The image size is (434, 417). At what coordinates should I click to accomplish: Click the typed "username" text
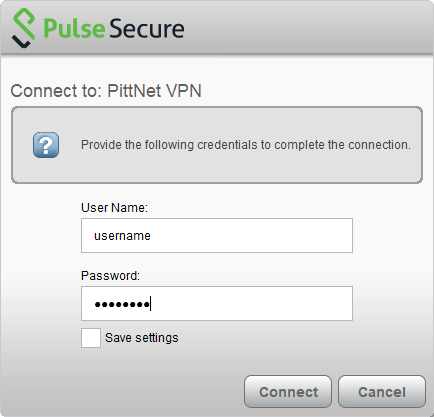122,236
